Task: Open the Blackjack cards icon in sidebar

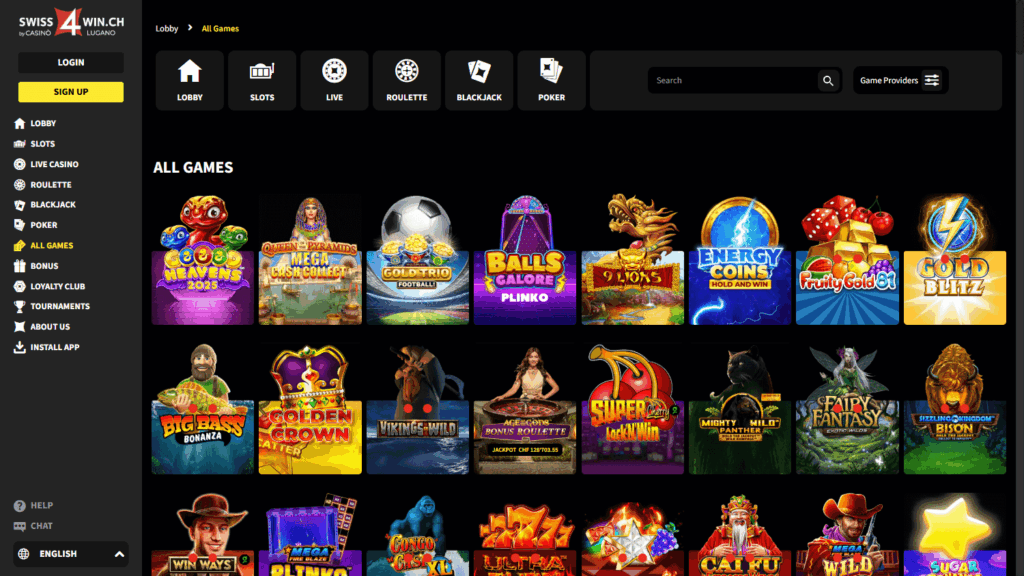Action: coord(20,205)
